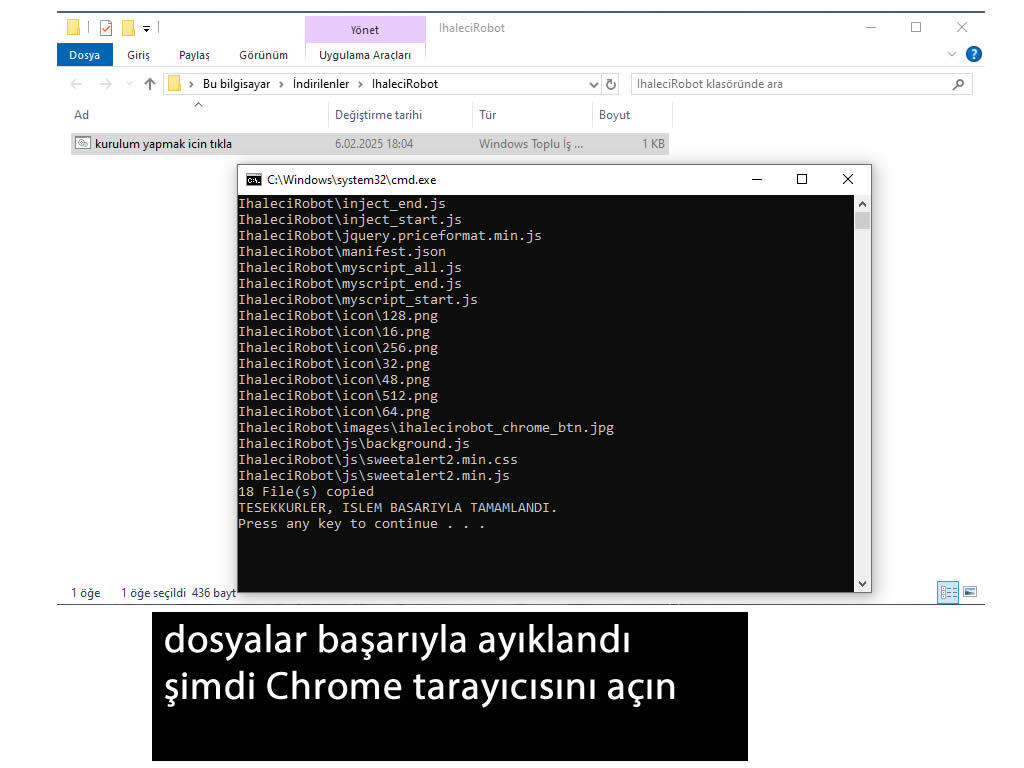Click the folder icon in the quick access toolbar
Screen dimensions: 1024x768
click(x=74, y=27)
